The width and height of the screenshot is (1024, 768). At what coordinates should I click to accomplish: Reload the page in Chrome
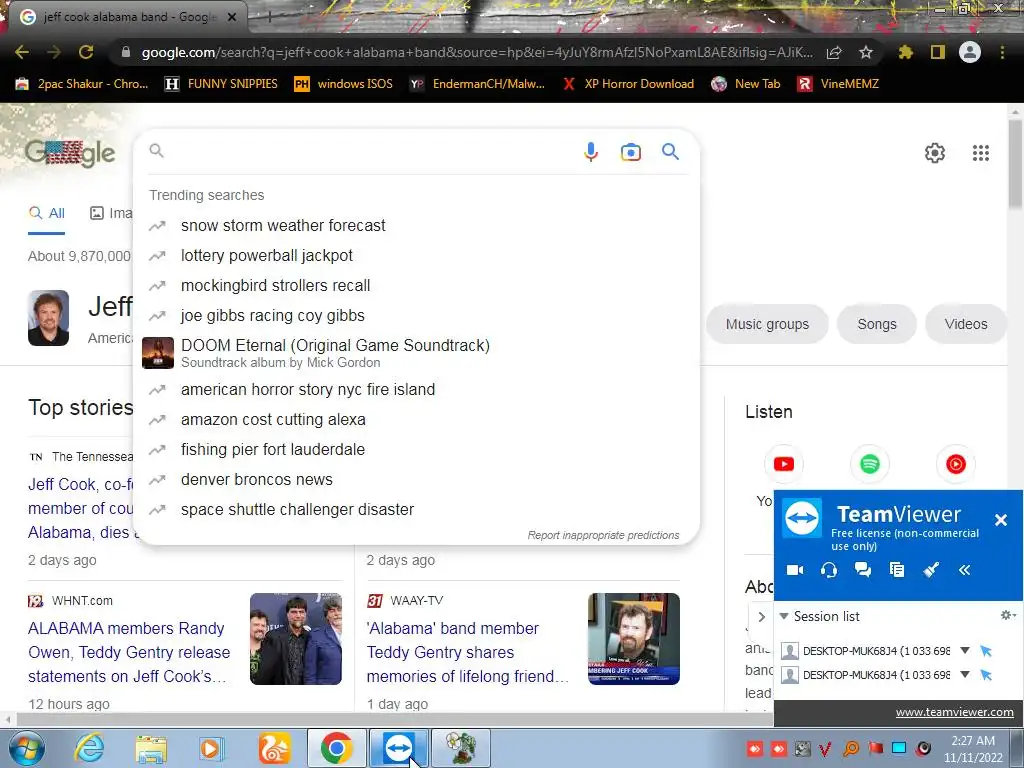[x=86, y=52]
